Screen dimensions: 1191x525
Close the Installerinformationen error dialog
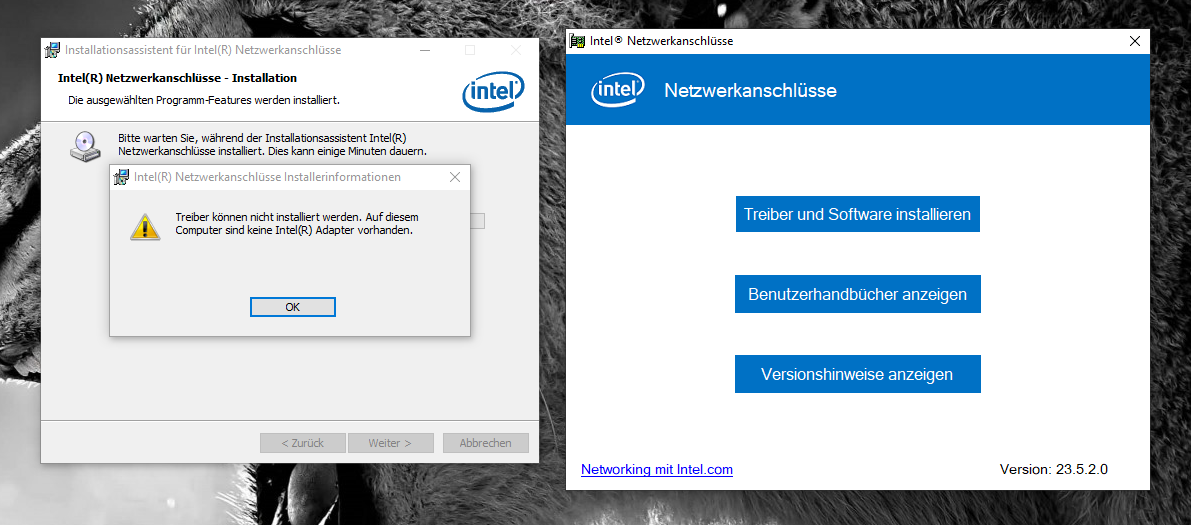455,177
